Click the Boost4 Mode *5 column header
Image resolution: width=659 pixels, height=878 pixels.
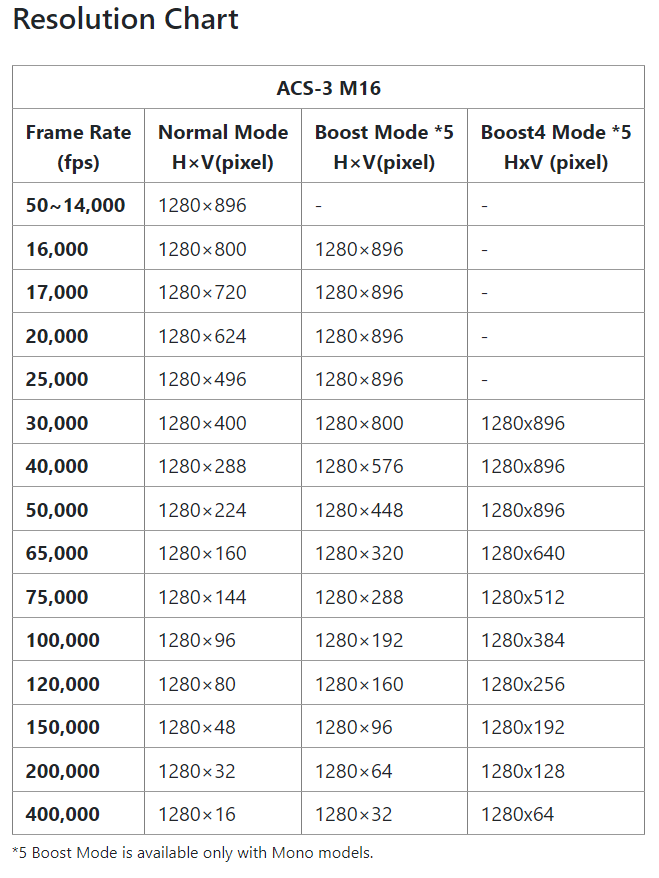click(555, 146)
